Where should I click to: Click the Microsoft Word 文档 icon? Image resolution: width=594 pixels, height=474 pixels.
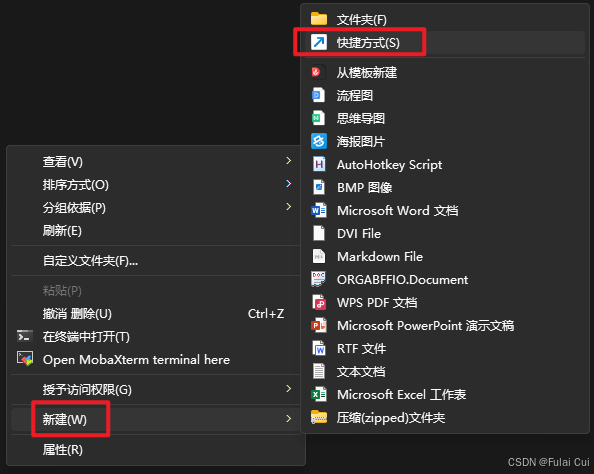point(319,210)
